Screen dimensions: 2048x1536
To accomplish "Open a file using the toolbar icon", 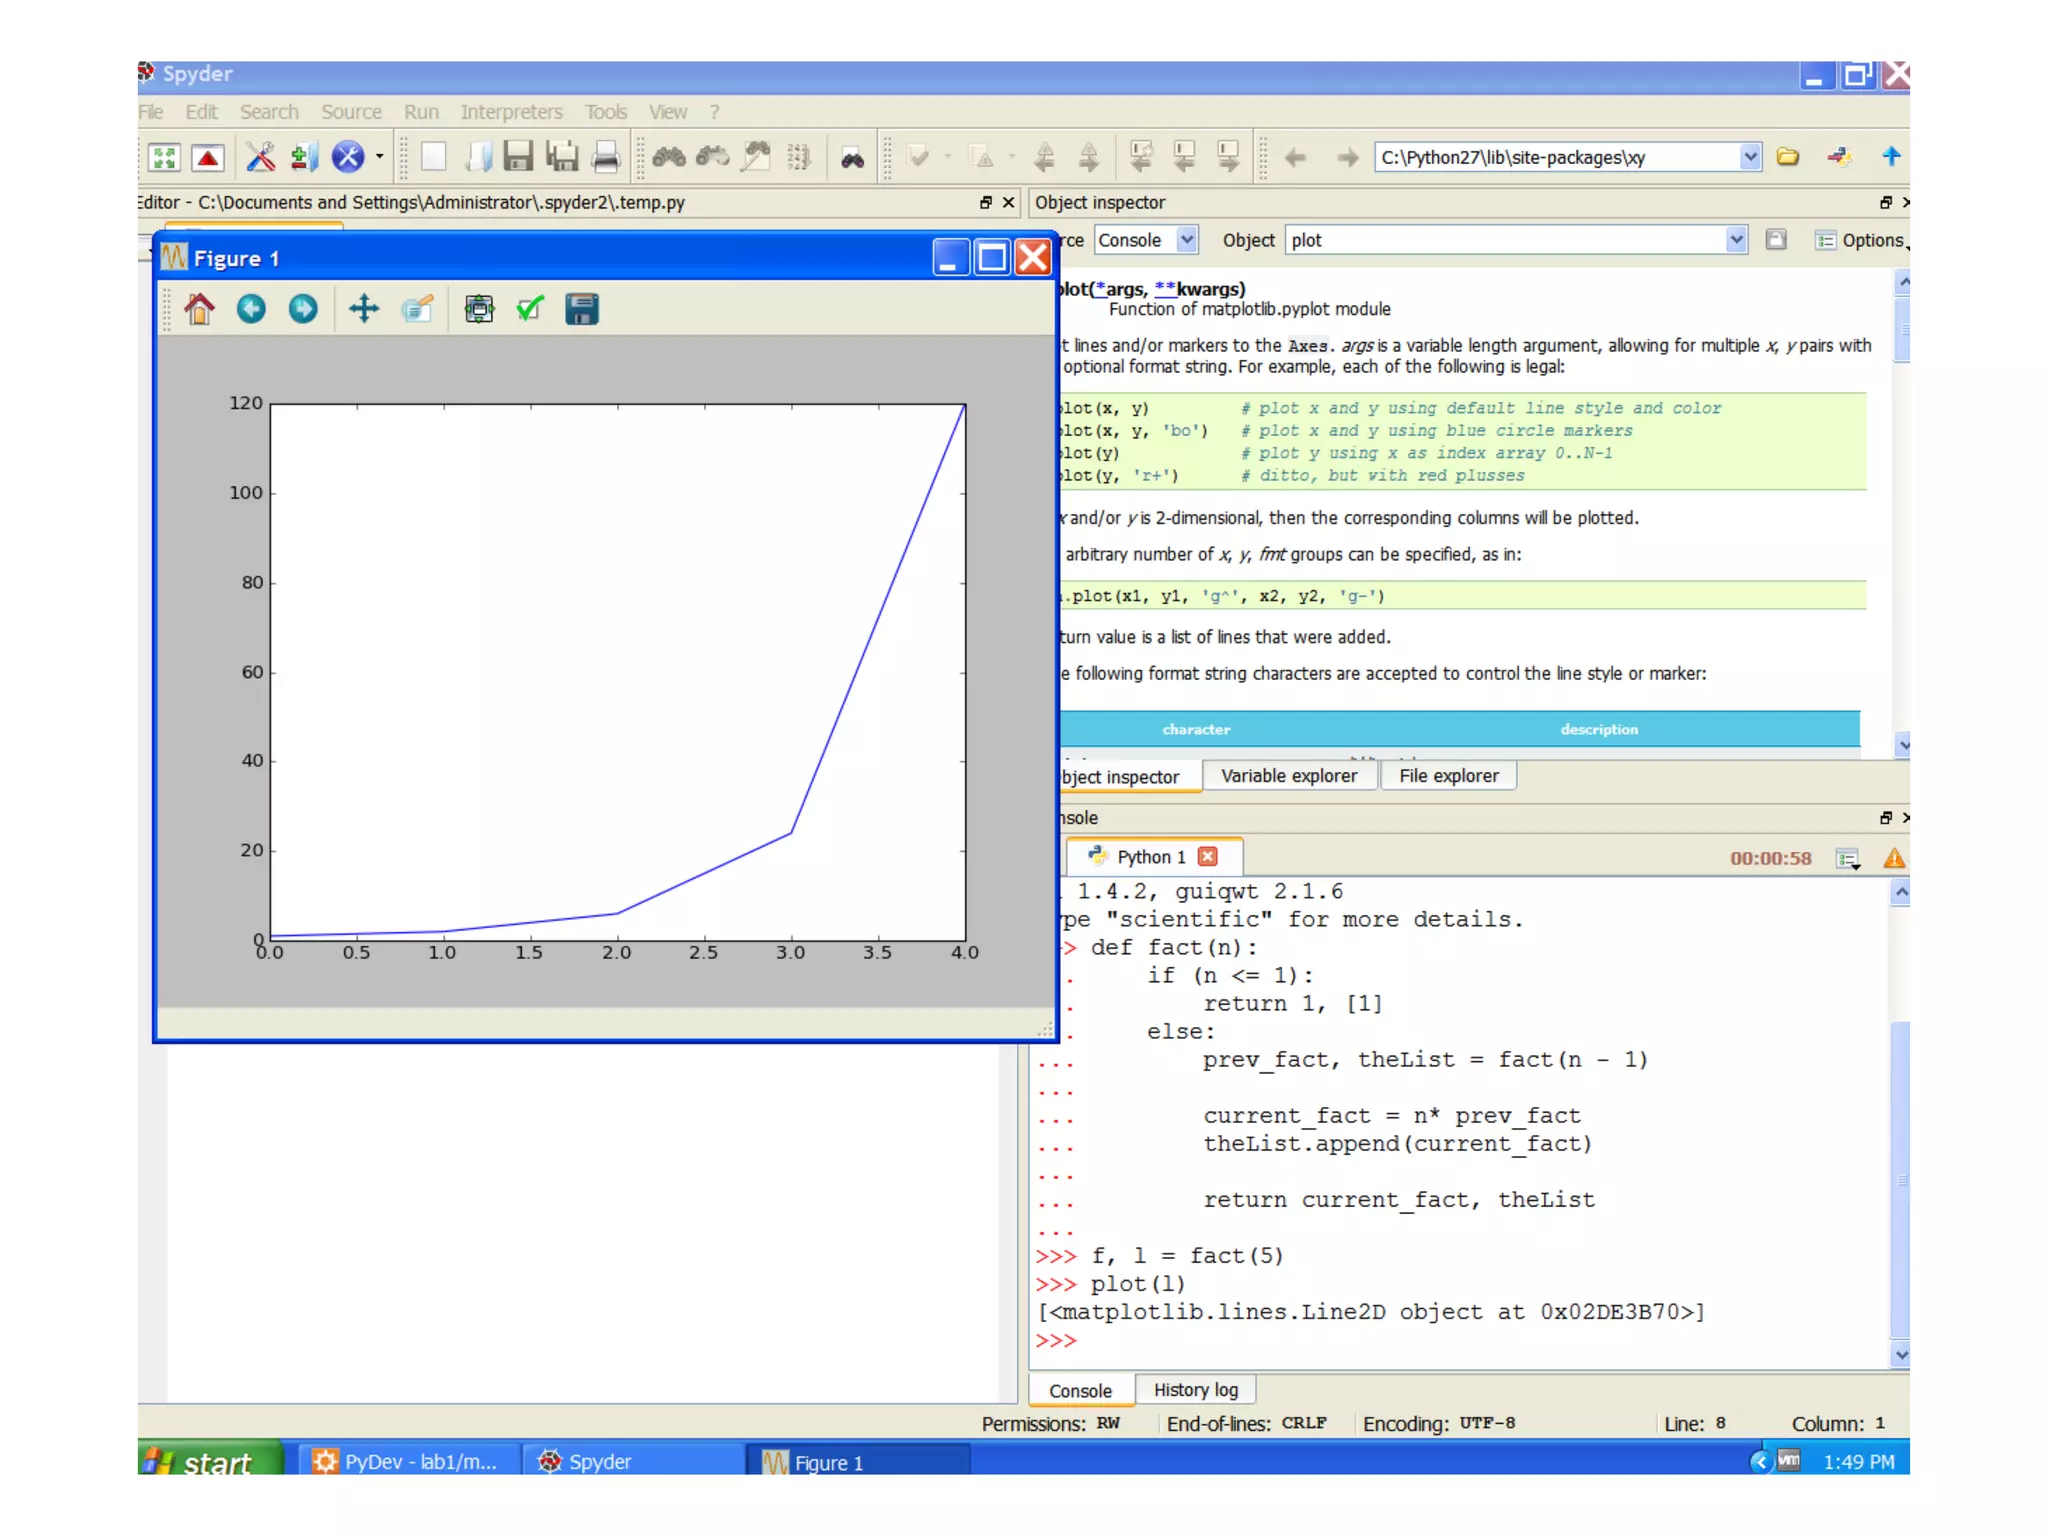I will (477, 157).
